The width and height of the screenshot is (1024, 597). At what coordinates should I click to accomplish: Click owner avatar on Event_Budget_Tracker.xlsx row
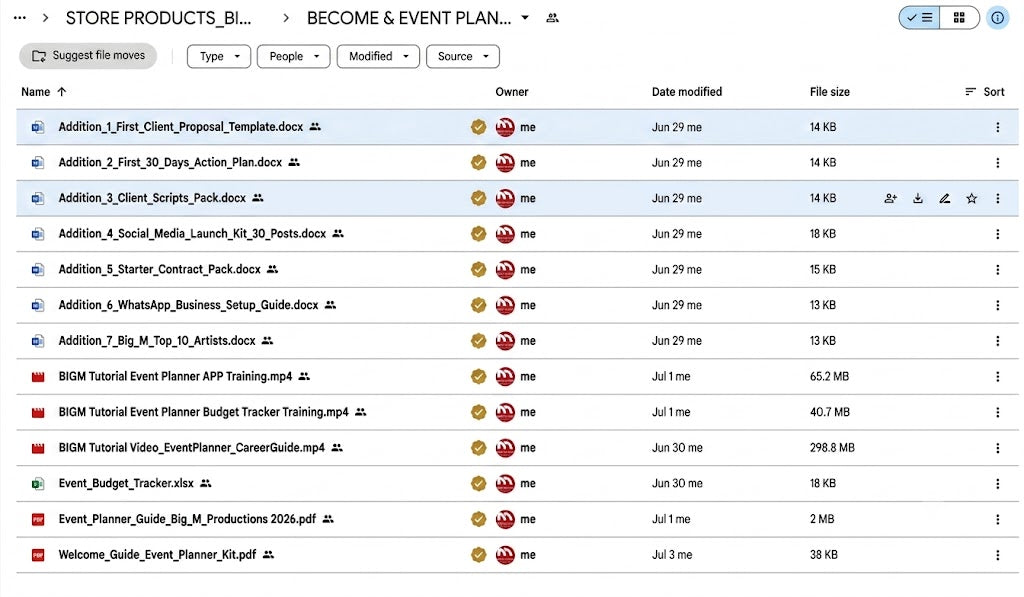(x=505, y=483)
